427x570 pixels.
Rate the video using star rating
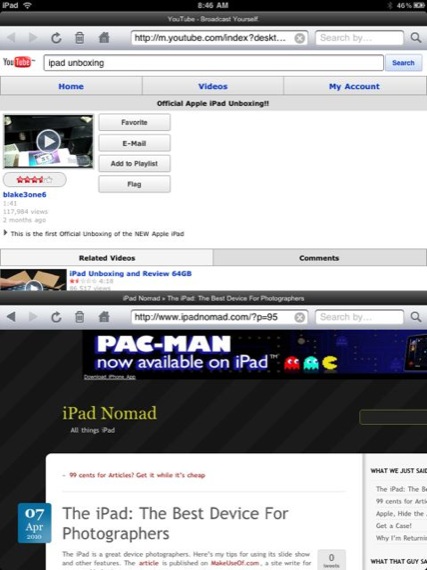coord(35,180)
